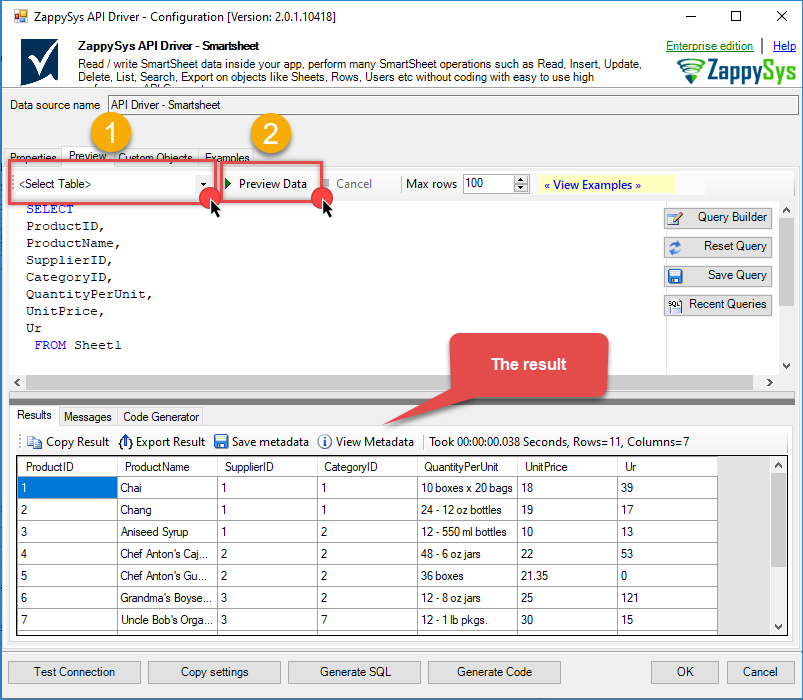The width and height of the screenshot is (803, 700).
Task: Open the Enterprise edition link
Action: (709, 46)
